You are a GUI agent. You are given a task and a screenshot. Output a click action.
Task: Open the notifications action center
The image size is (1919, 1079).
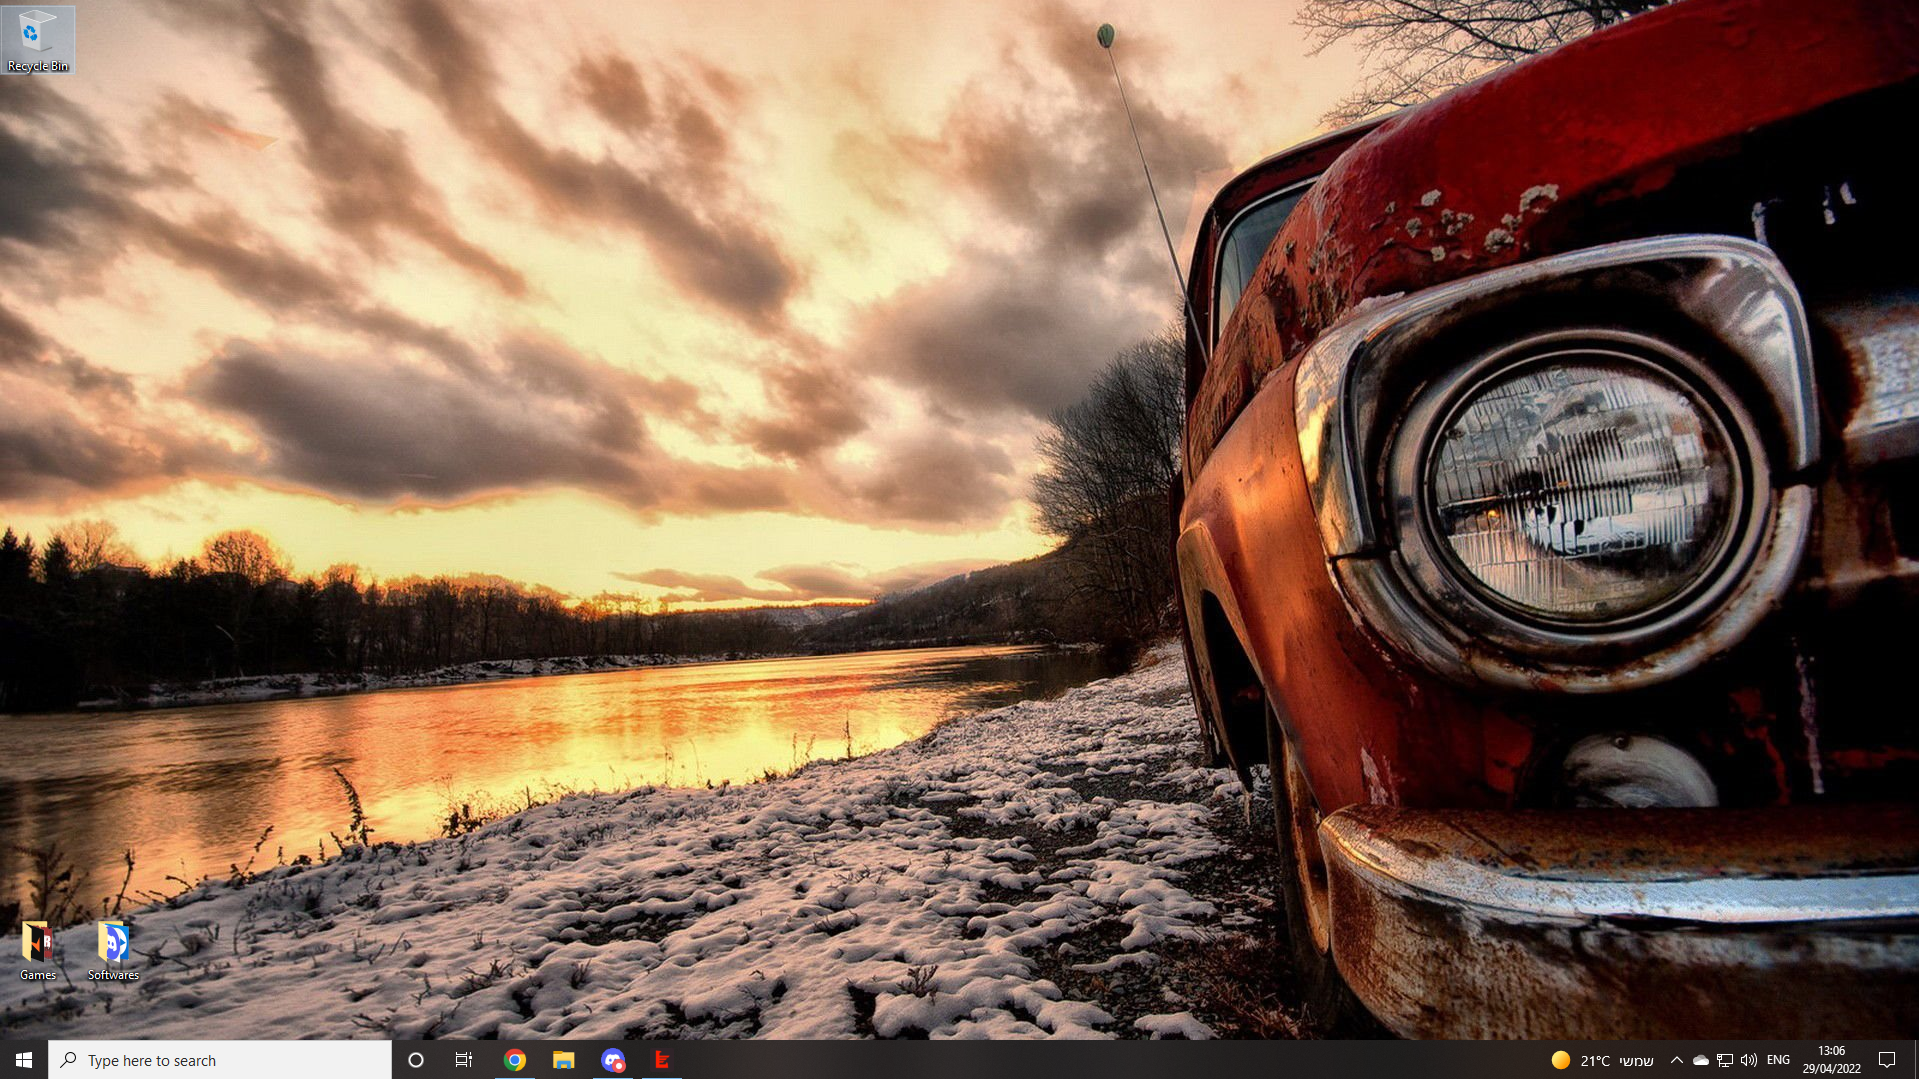click(1888, 1060)
